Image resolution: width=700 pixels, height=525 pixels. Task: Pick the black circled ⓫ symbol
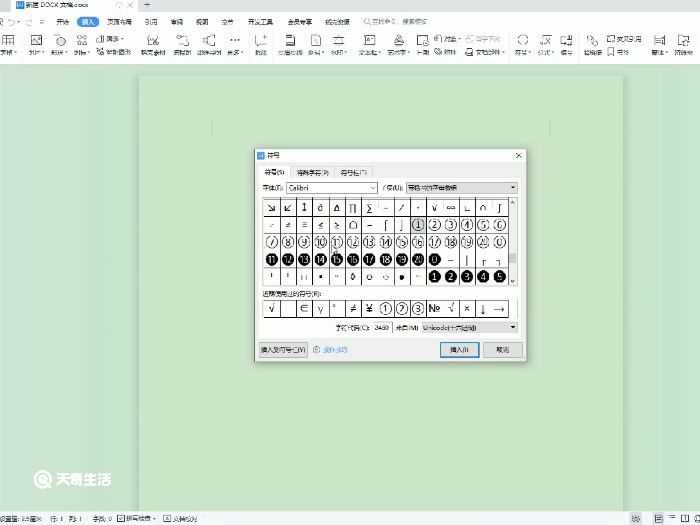(272, 259)
